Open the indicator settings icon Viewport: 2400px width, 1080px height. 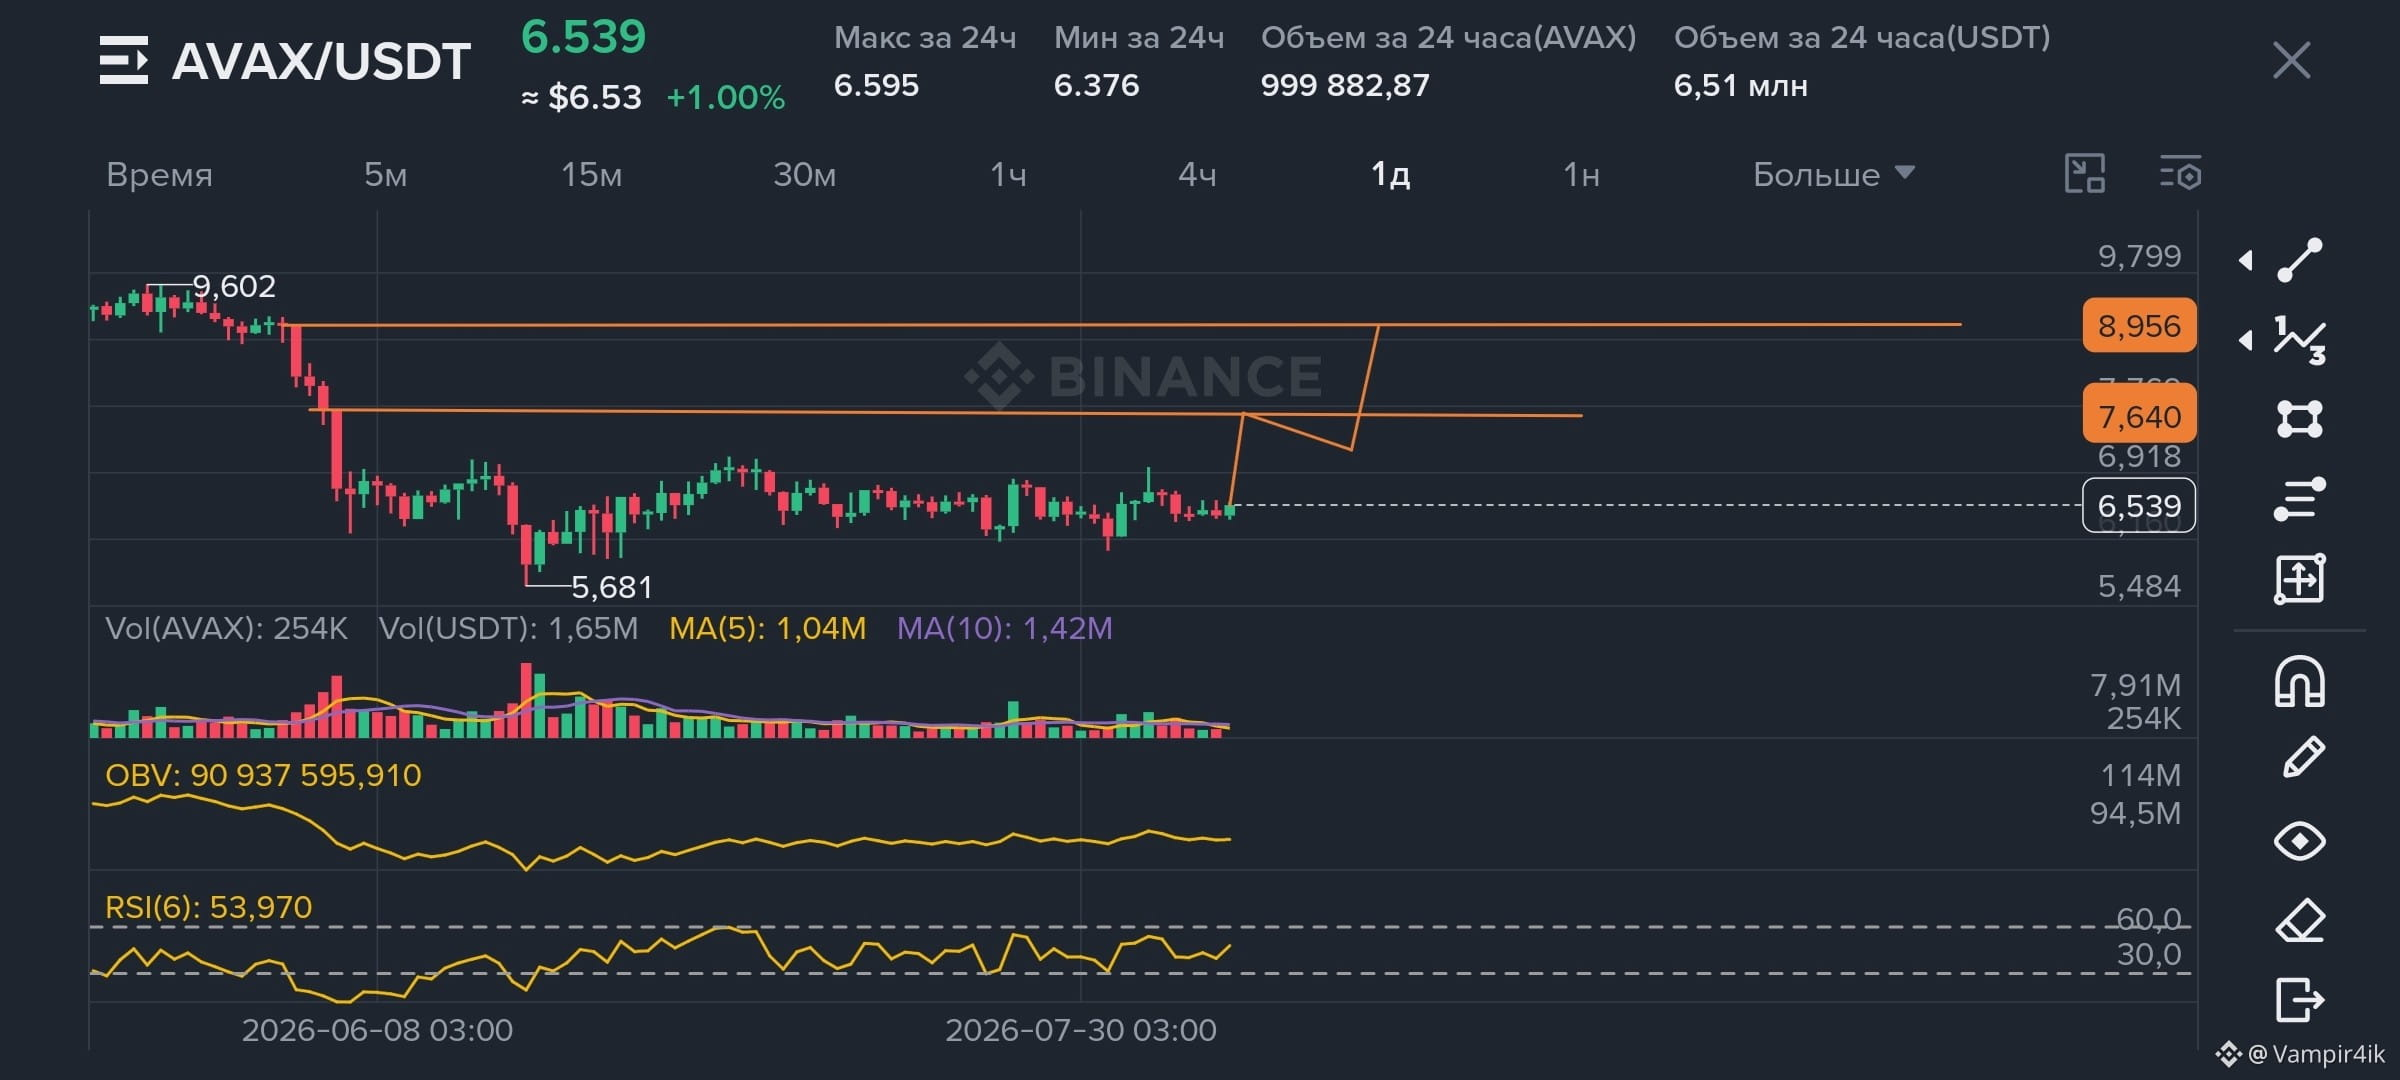click(2180, 173)
